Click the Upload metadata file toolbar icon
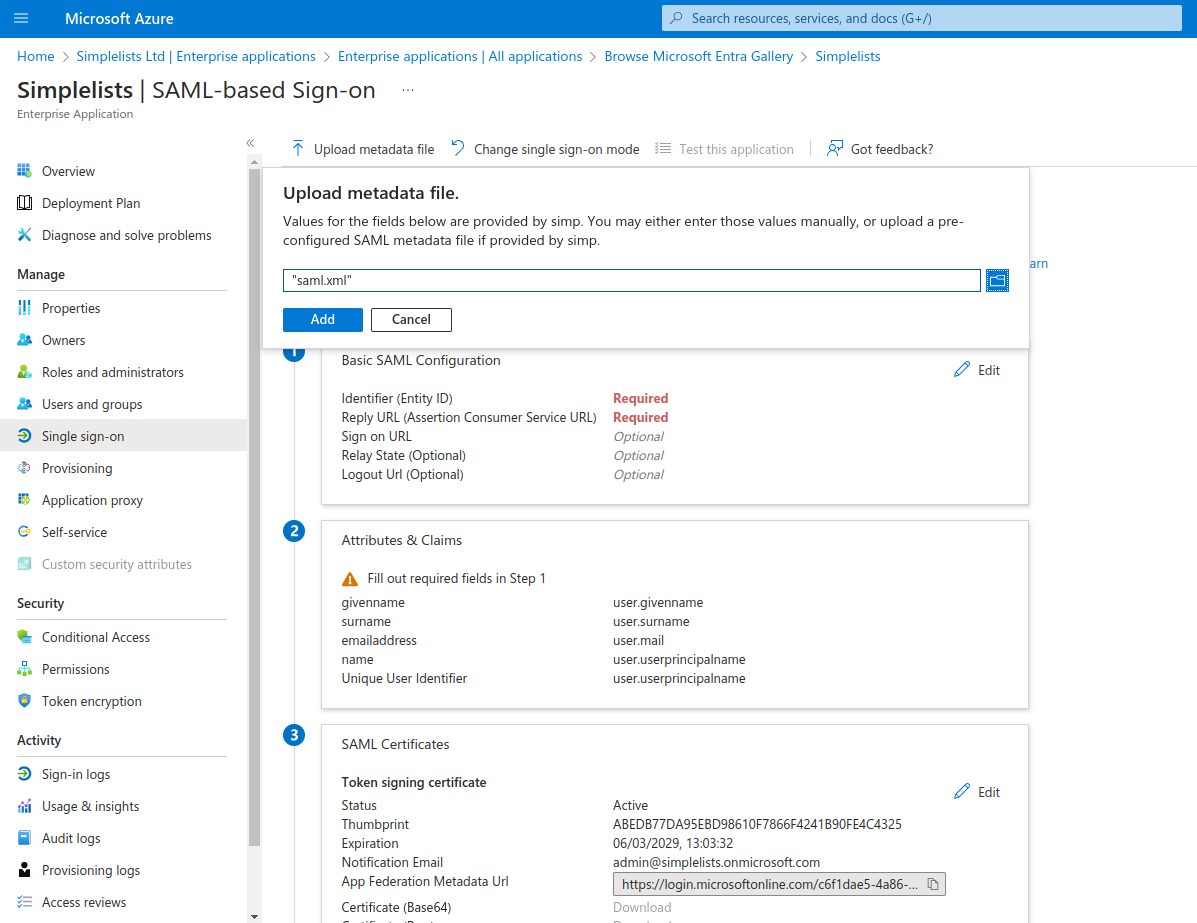Screen dimensions: 1197x923 298,149
